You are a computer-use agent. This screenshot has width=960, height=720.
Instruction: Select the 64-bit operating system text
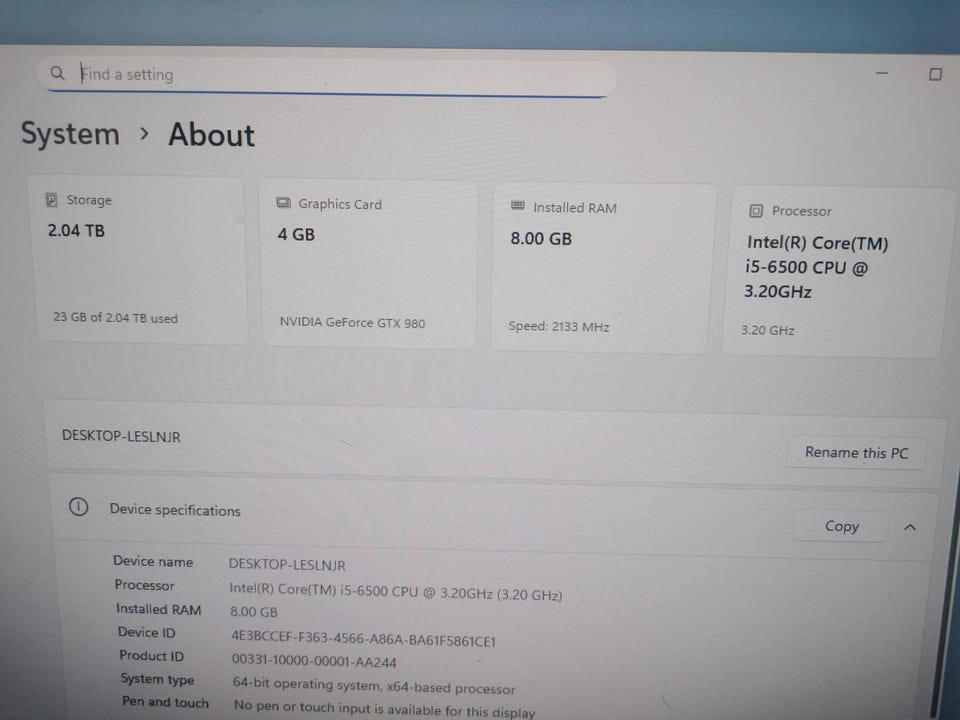tap(373, 686)
